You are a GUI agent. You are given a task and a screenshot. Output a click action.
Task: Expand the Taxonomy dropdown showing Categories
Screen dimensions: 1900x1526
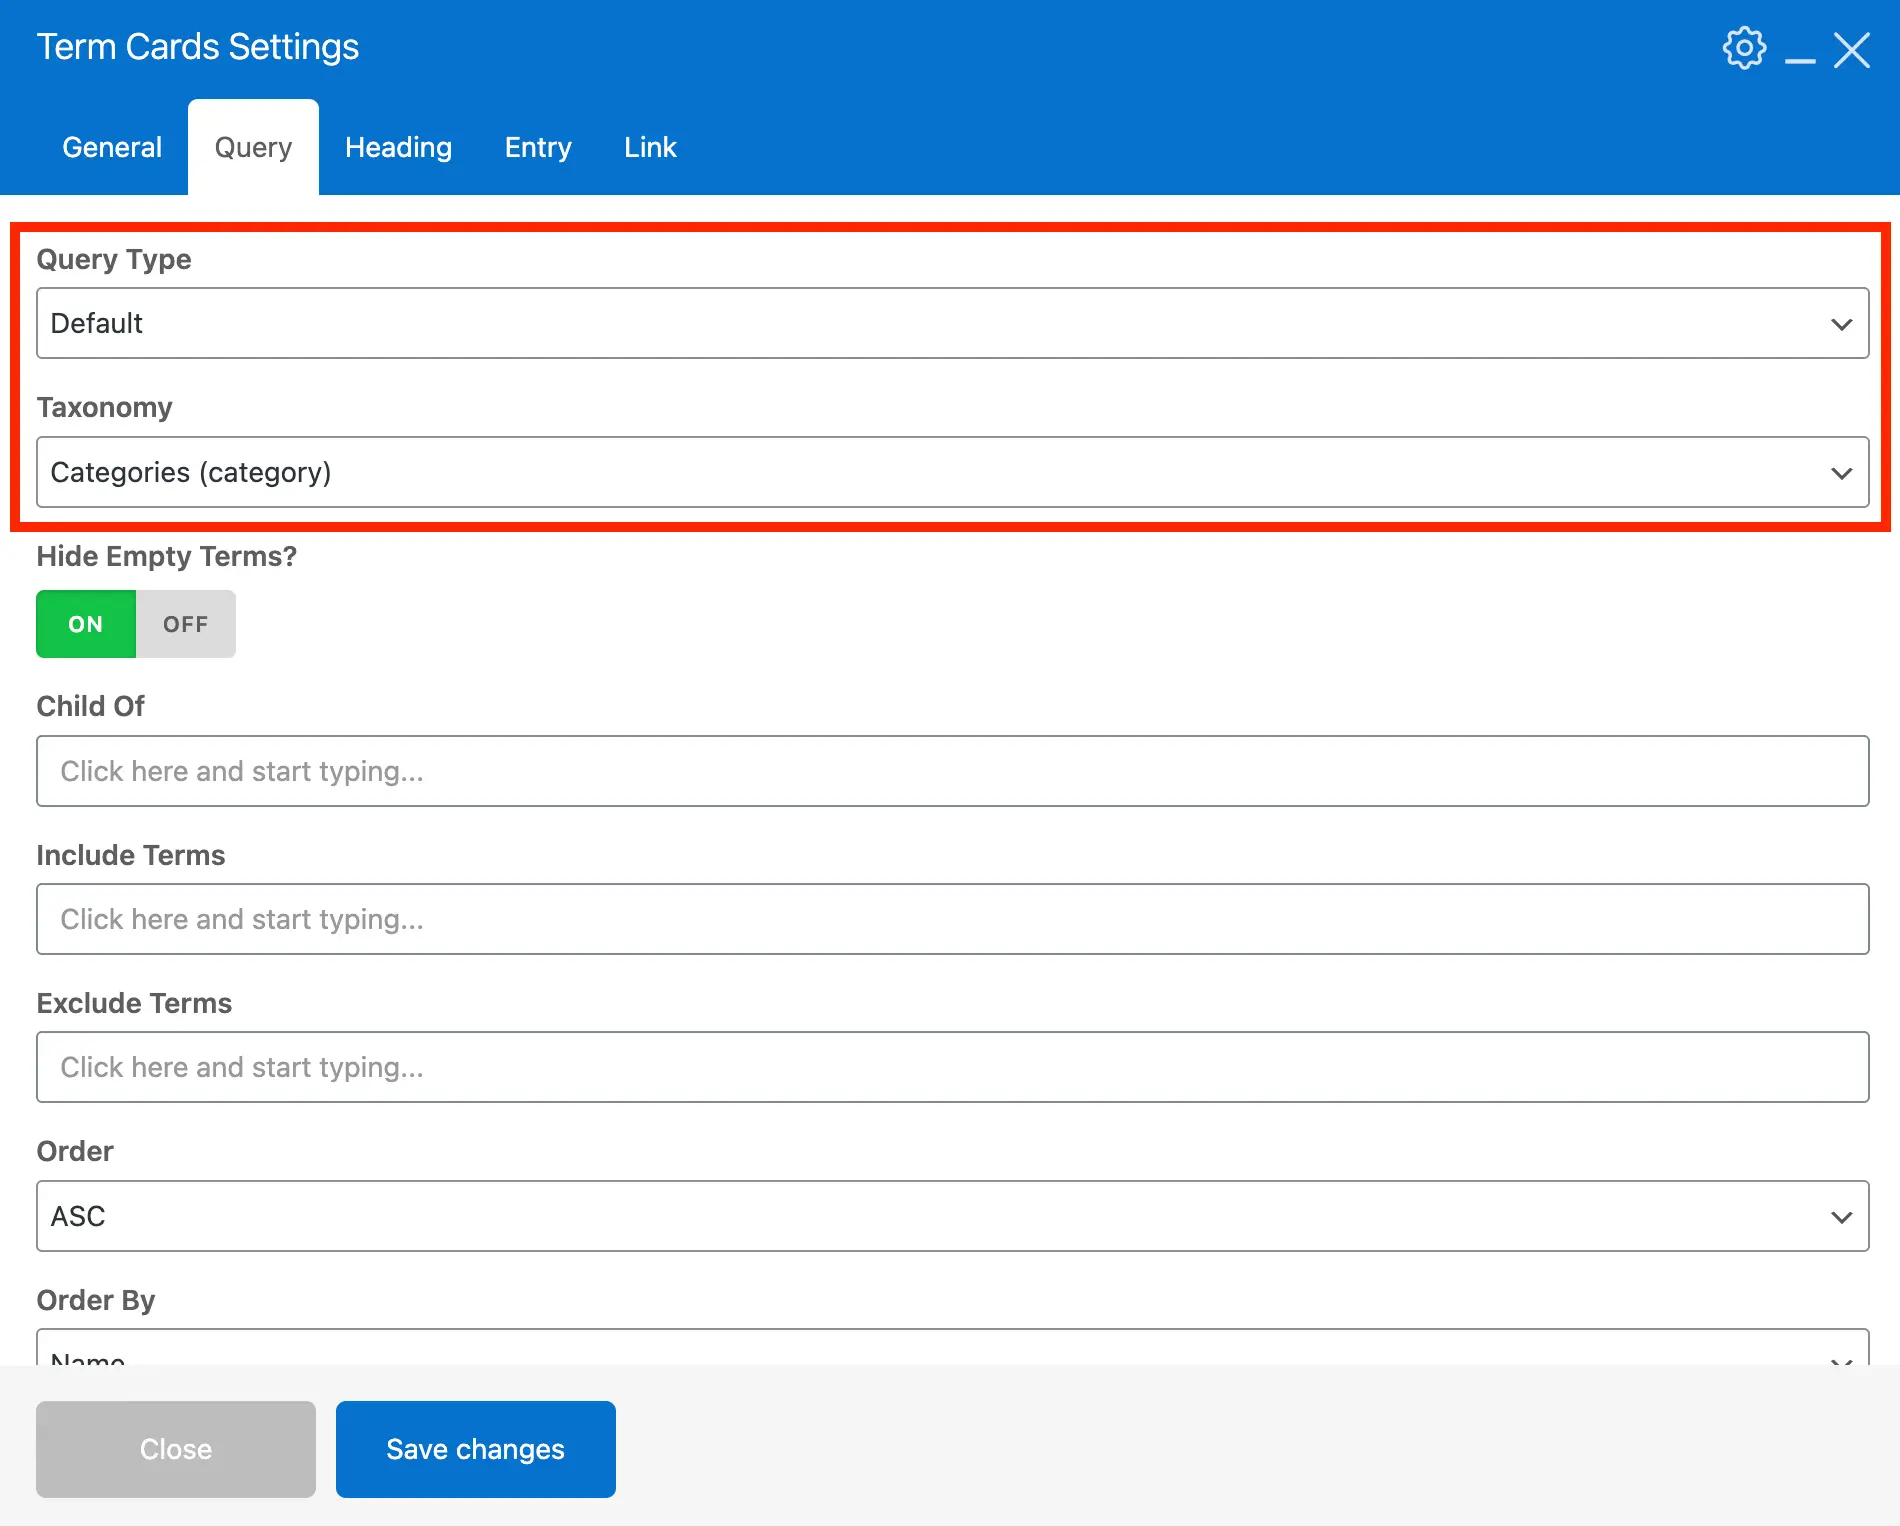tap(950, 472)
